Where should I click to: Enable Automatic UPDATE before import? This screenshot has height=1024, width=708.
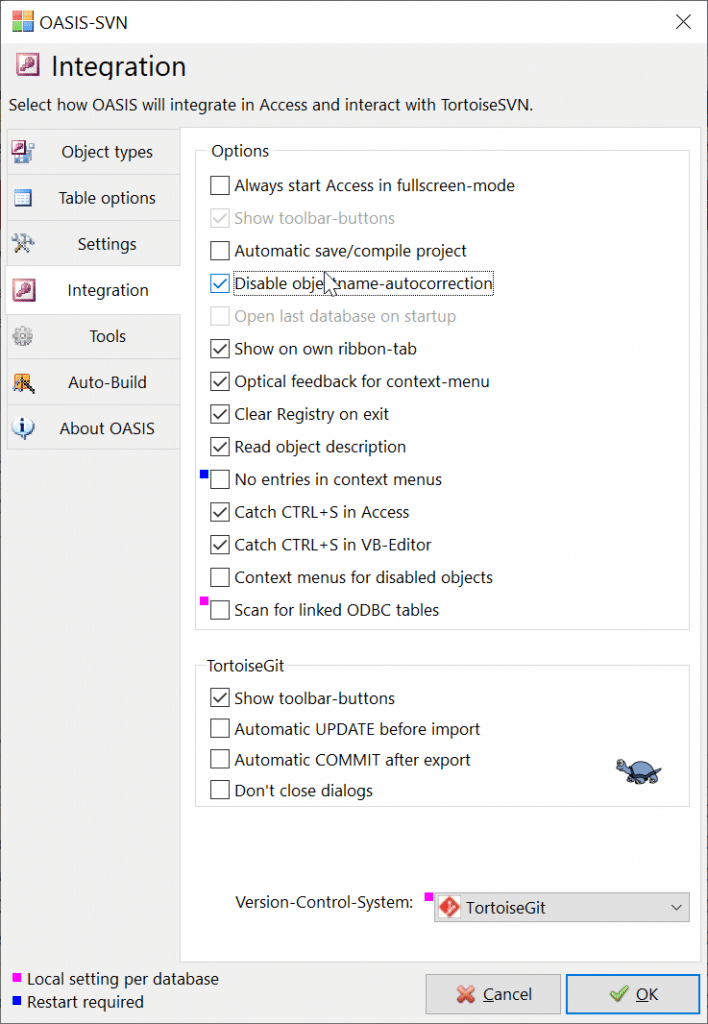[x=219, y=729]
